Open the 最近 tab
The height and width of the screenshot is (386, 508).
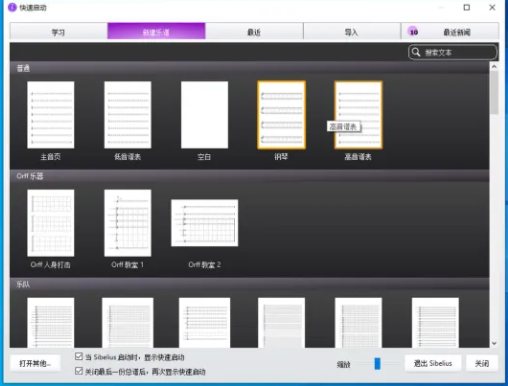pos(254,32)
